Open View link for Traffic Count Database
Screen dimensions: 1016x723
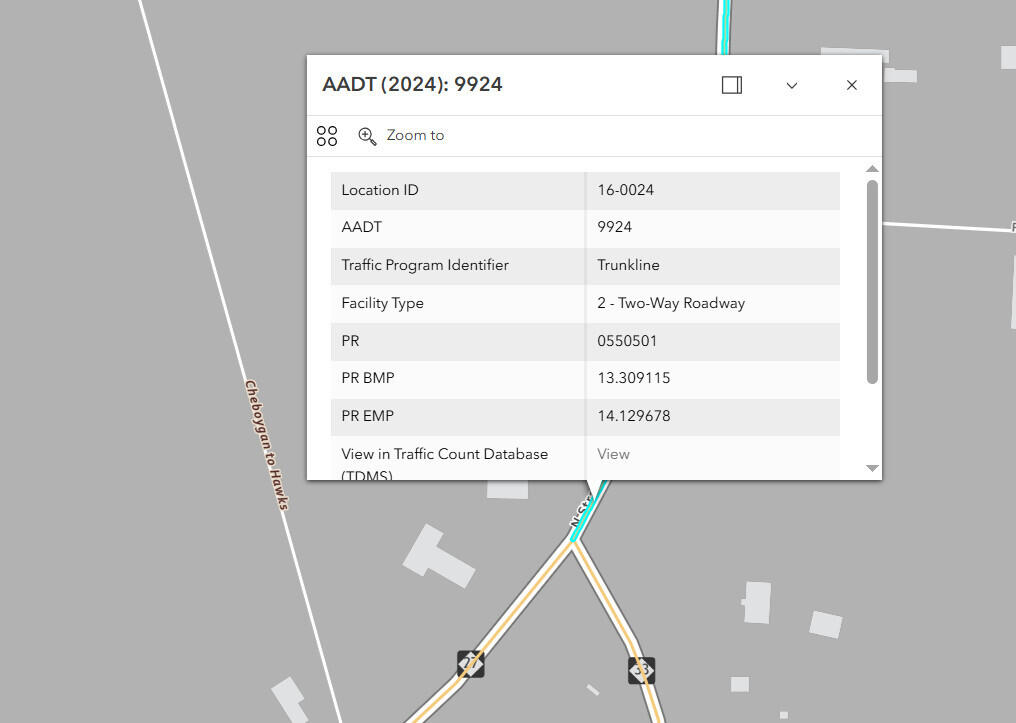click(x=613, y=454)
